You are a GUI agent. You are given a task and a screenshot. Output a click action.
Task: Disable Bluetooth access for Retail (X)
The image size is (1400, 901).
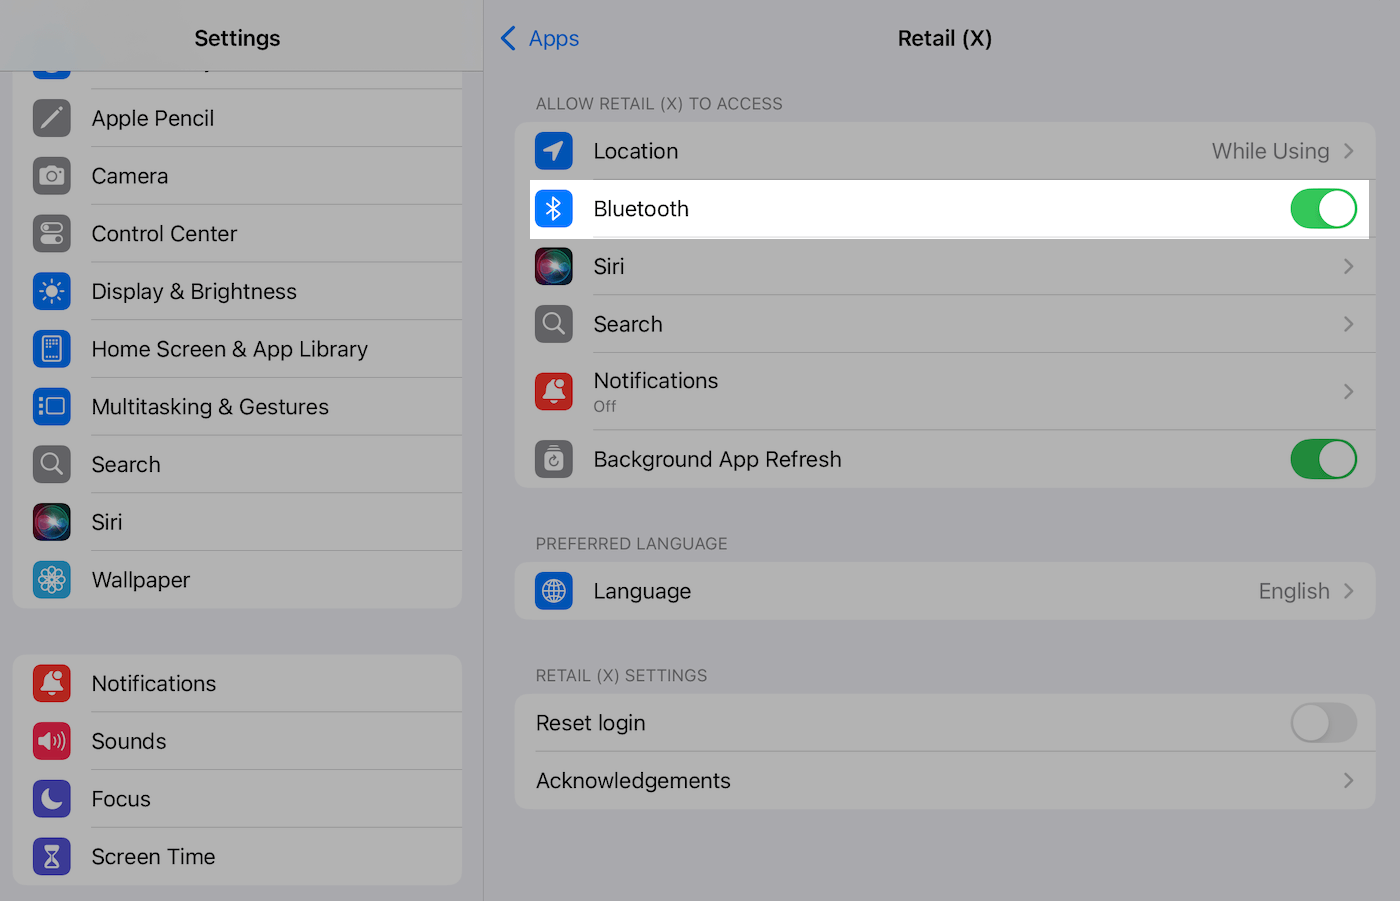point(1323,209)
